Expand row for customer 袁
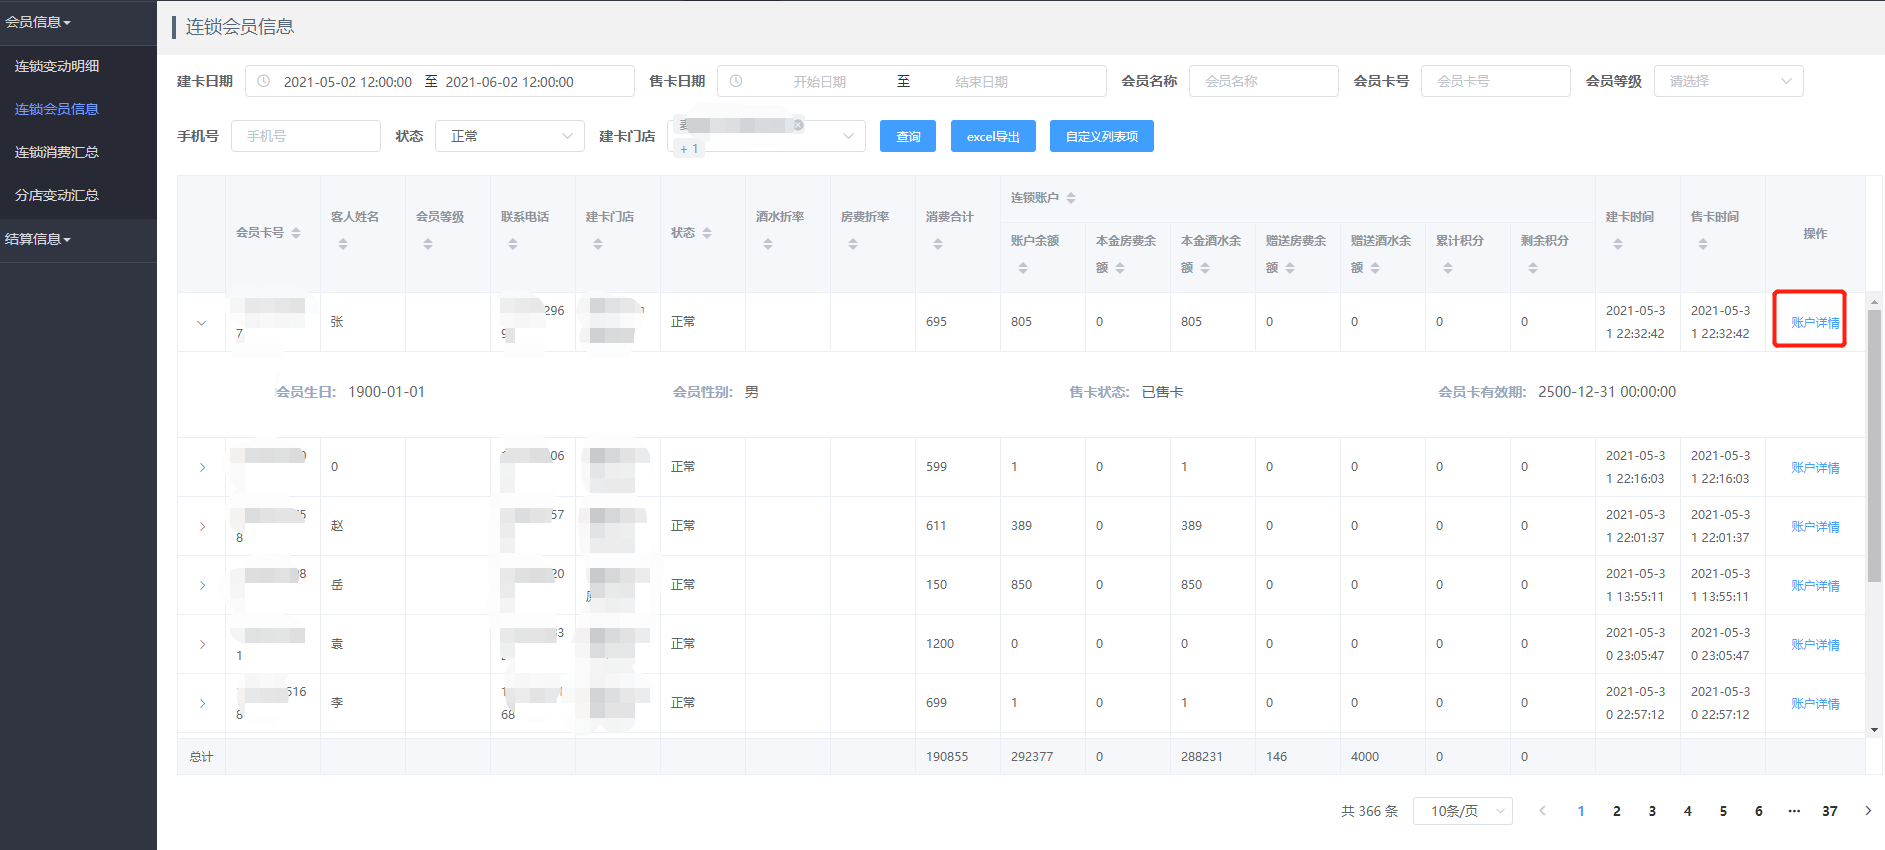 click(x=202, y=644)
